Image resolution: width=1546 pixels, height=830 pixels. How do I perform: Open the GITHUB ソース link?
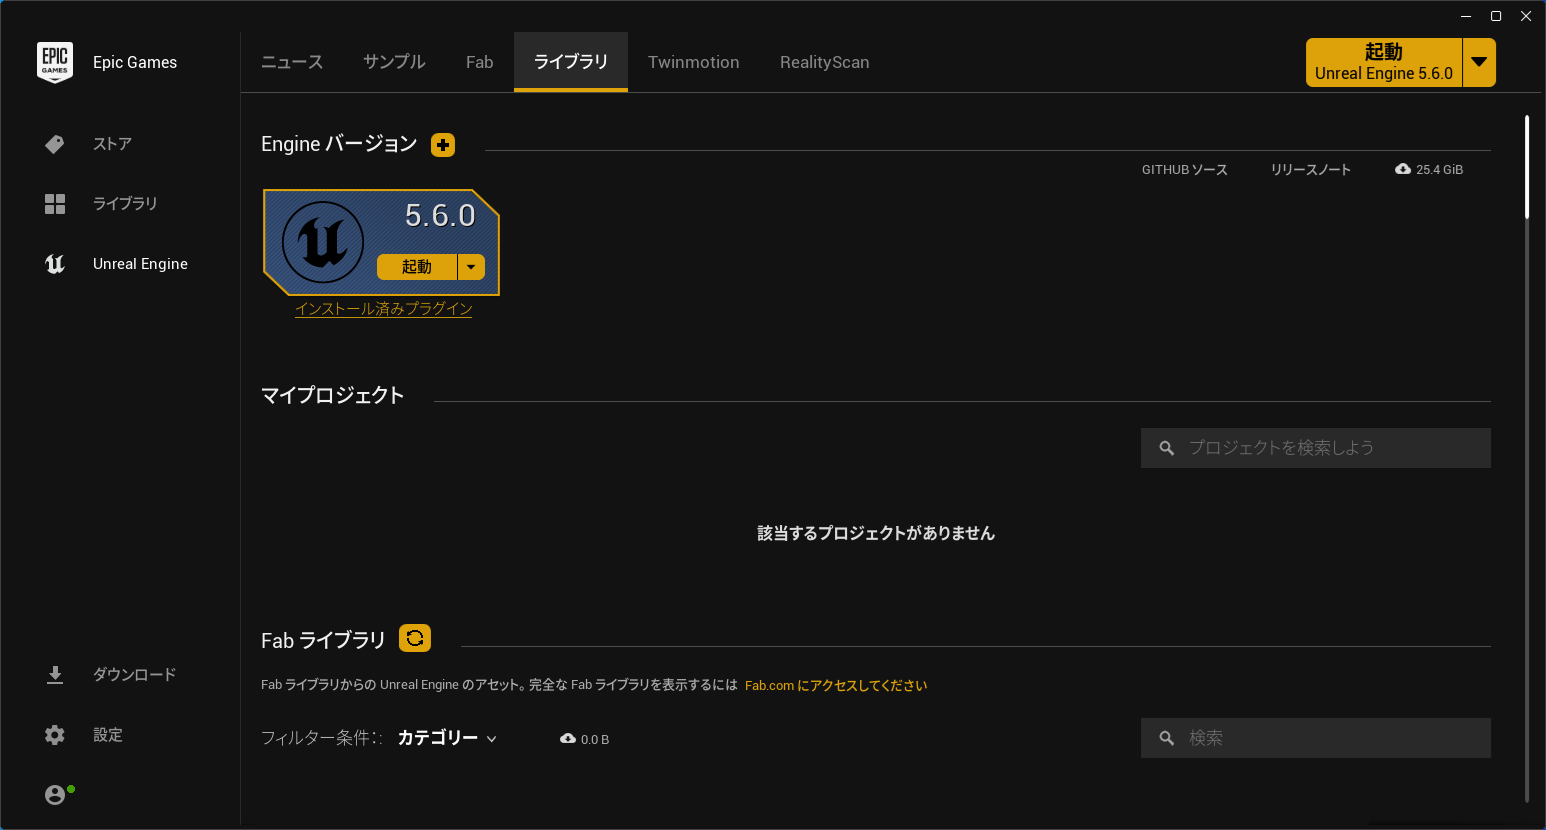[x=1185, y=170]
